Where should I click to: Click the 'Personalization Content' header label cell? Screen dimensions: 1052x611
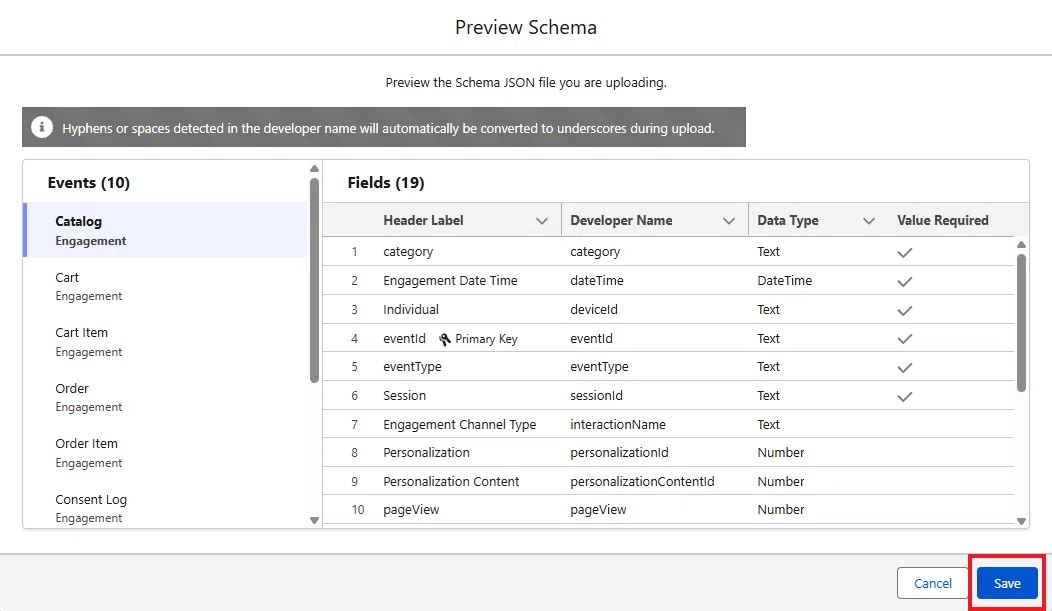pyautogui.click(x=451, y=482)
